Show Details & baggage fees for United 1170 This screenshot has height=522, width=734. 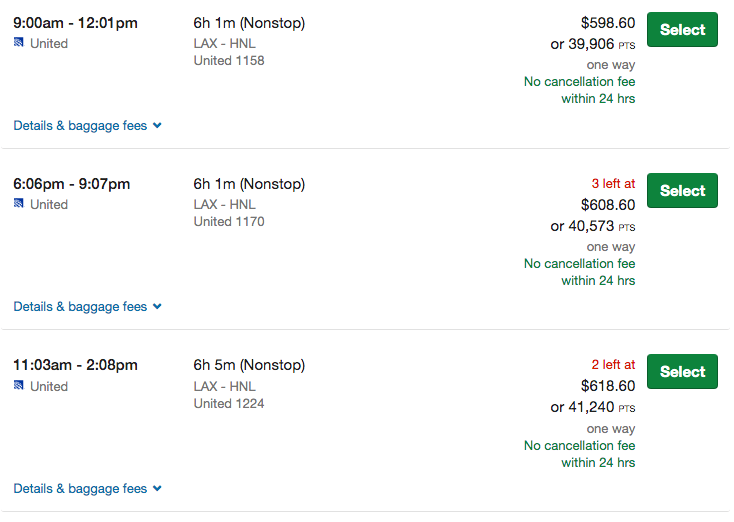(x=87, y=307)
